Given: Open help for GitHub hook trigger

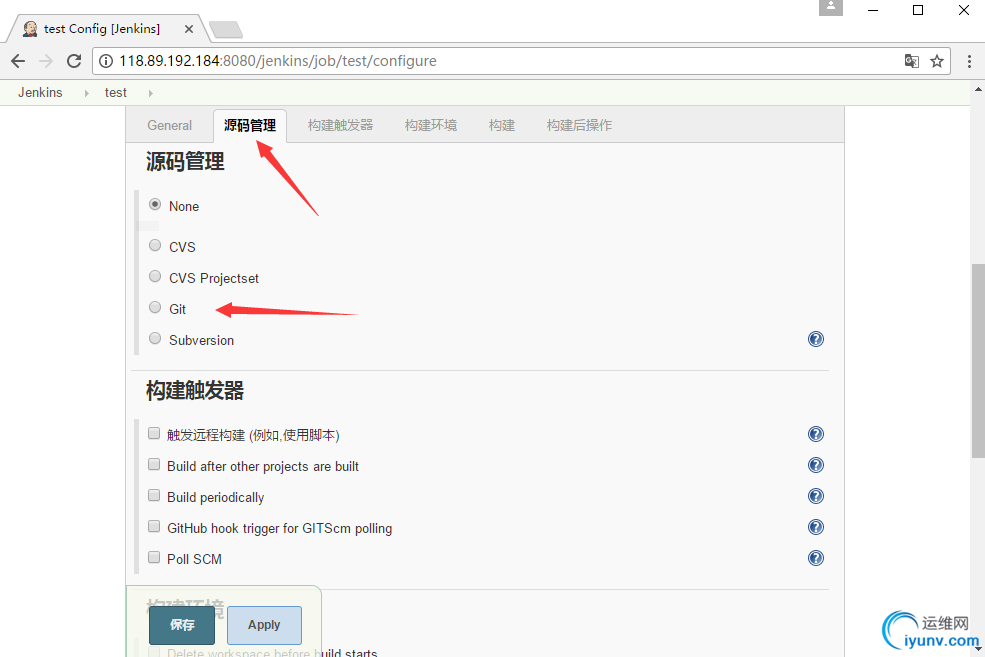Looking at the screenshot, I should coord(815,527).
